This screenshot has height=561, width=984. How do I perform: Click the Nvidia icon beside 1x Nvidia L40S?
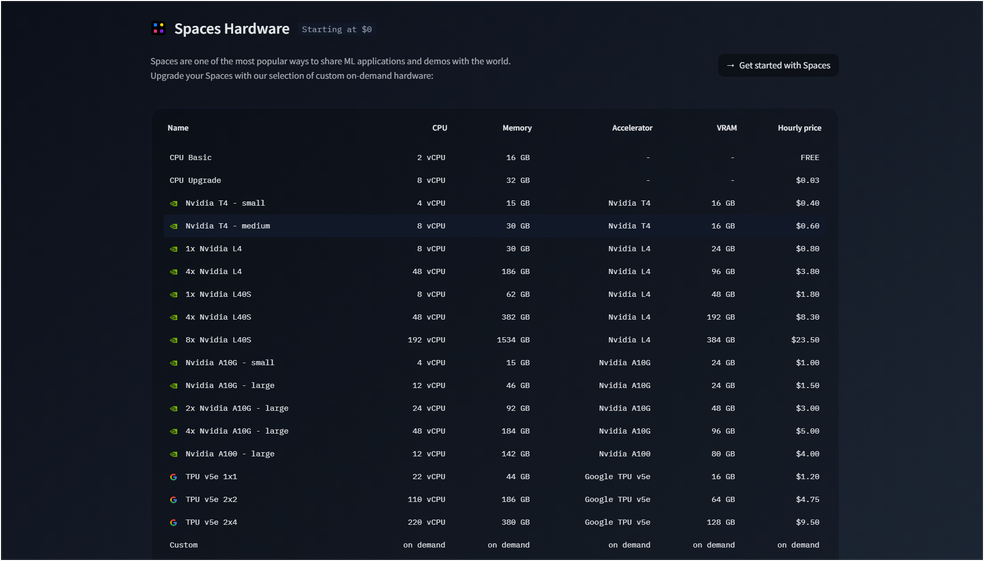click(174, 294)
